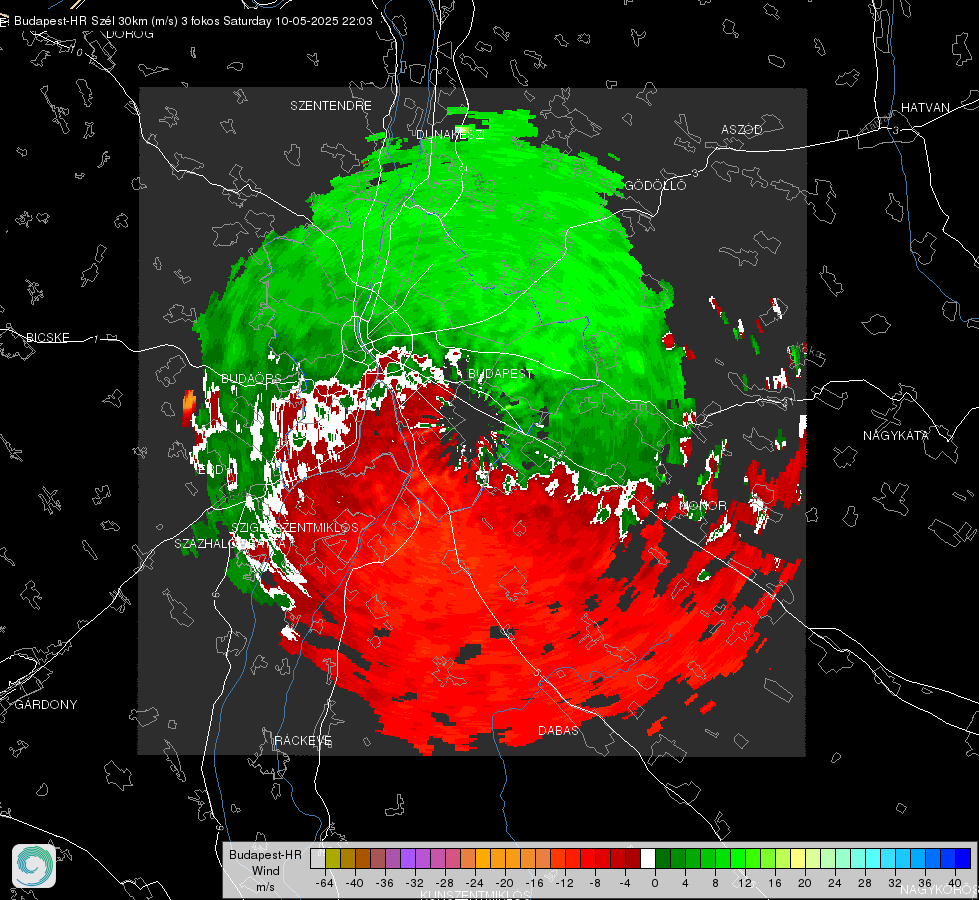
Task: Click the swirl logo icon
Action: (x=34, y=866)
